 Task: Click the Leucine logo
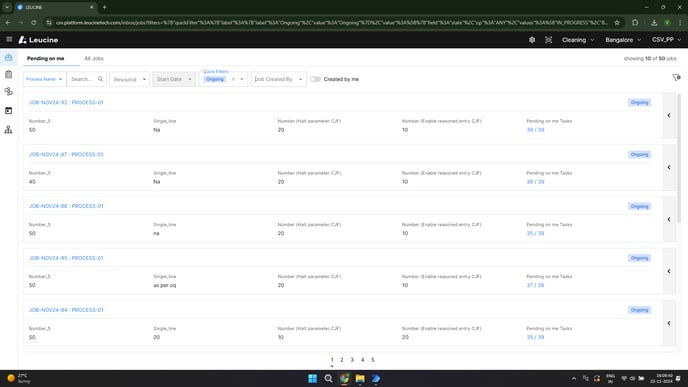[x=38, y=40]
